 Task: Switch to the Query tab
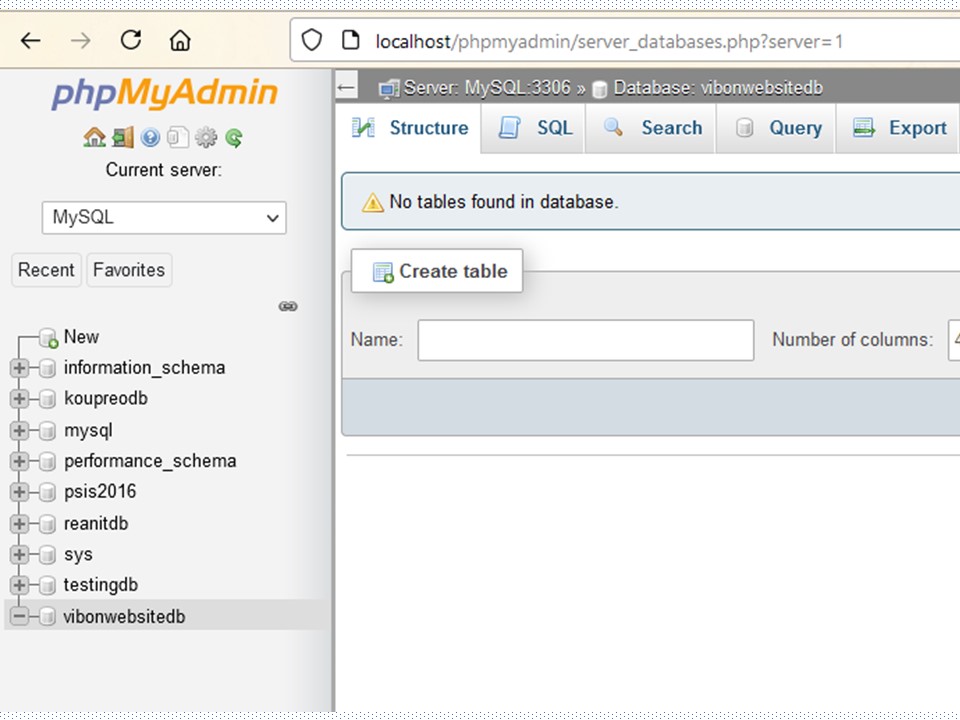pos(776,128)
